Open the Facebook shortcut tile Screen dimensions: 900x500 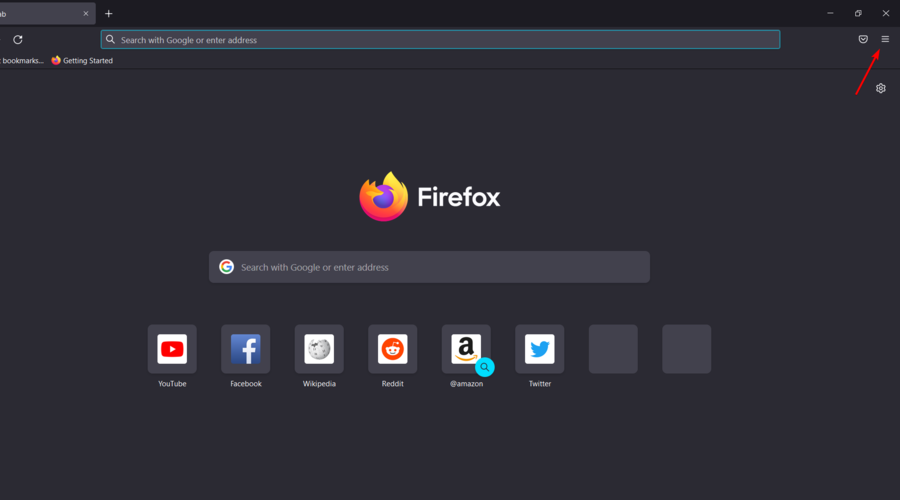246,349
